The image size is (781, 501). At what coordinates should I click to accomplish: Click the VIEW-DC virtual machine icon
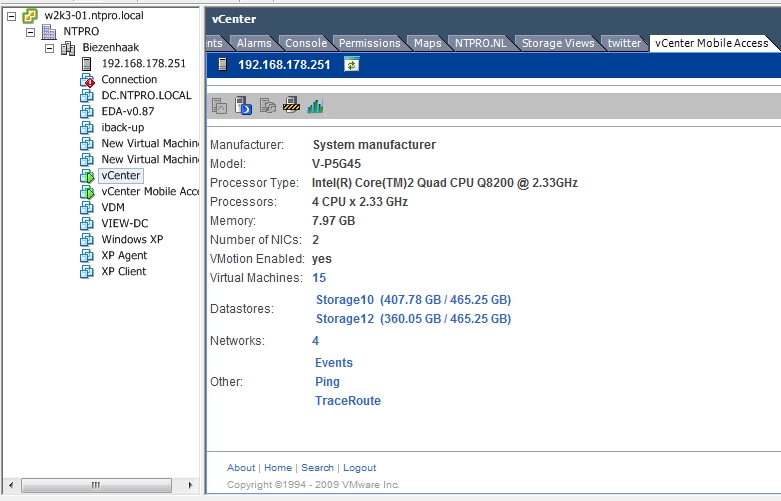[87, 224]
